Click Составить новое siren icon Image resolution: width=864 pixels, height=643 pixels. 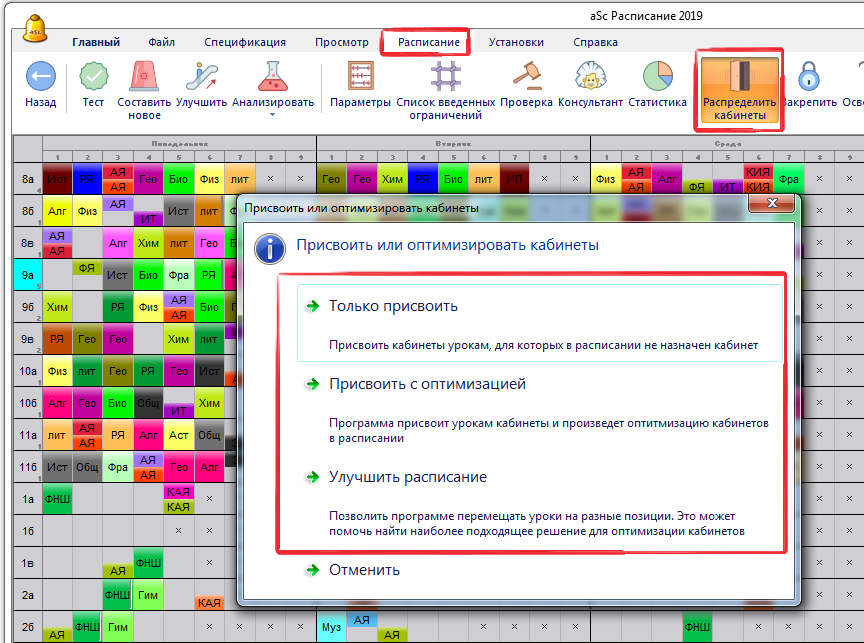pos(144,78)
